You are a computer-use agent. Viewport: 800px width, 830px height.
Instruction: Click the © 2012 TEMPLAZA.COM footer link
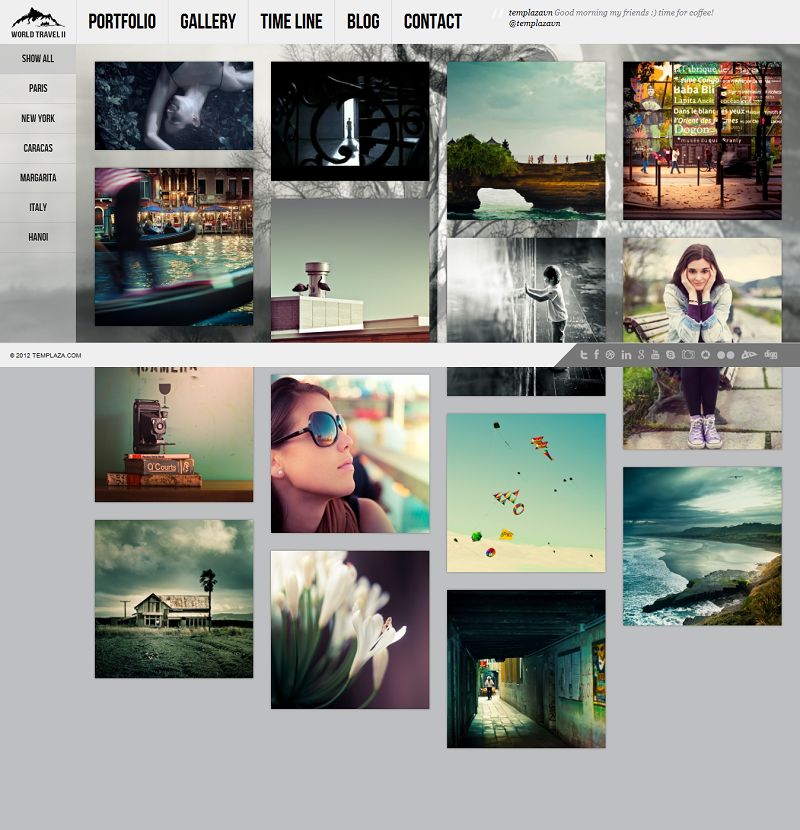tap(46, 355)
